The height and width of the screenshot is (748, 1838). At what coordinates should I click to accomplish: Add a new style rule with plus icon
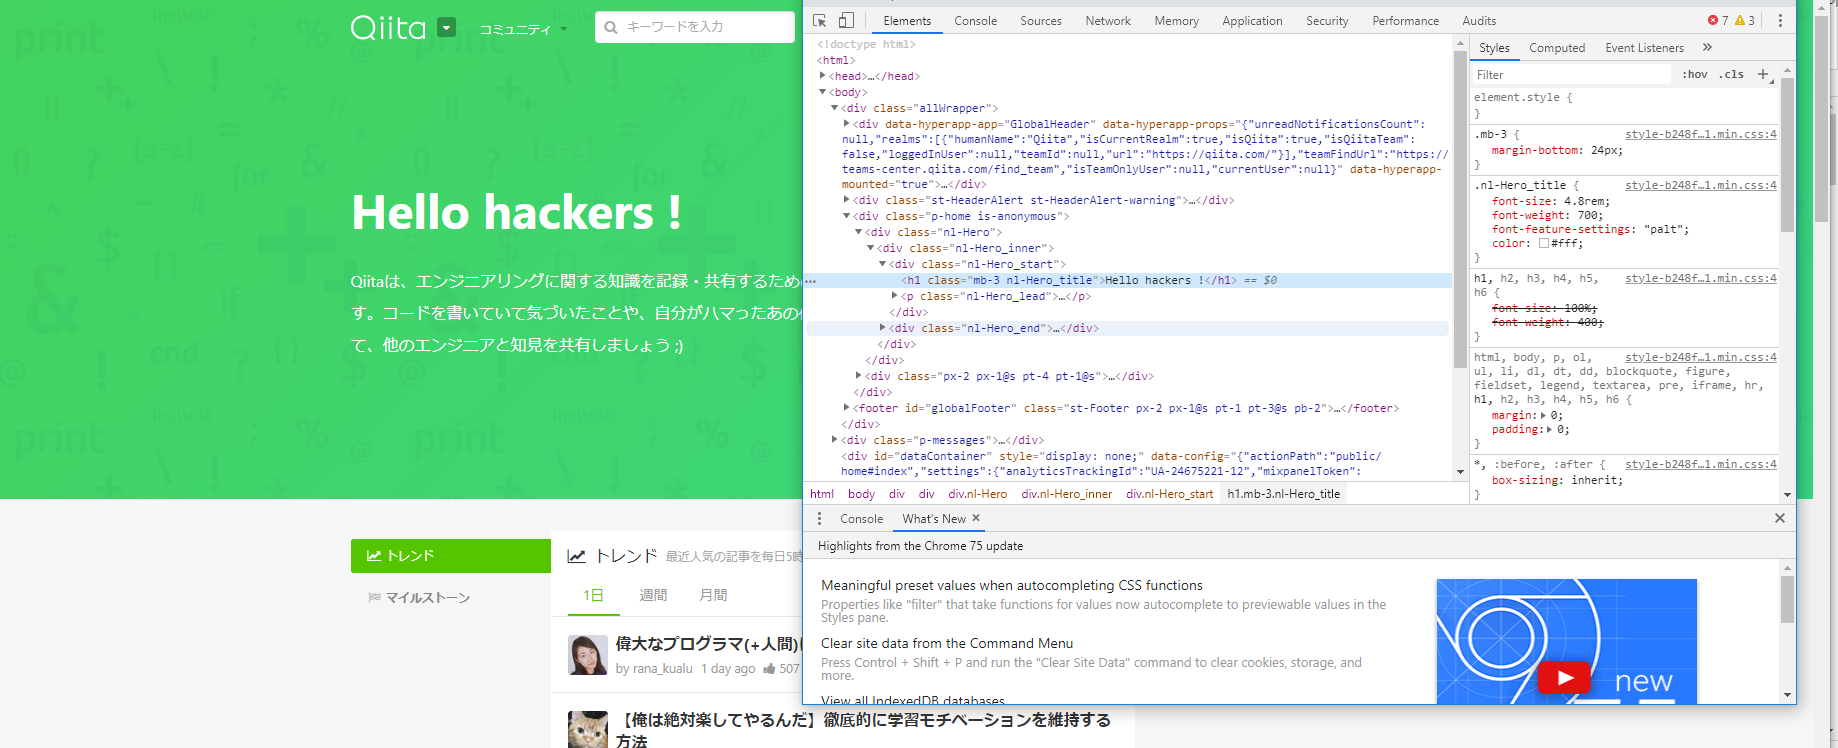[1763, 74]
